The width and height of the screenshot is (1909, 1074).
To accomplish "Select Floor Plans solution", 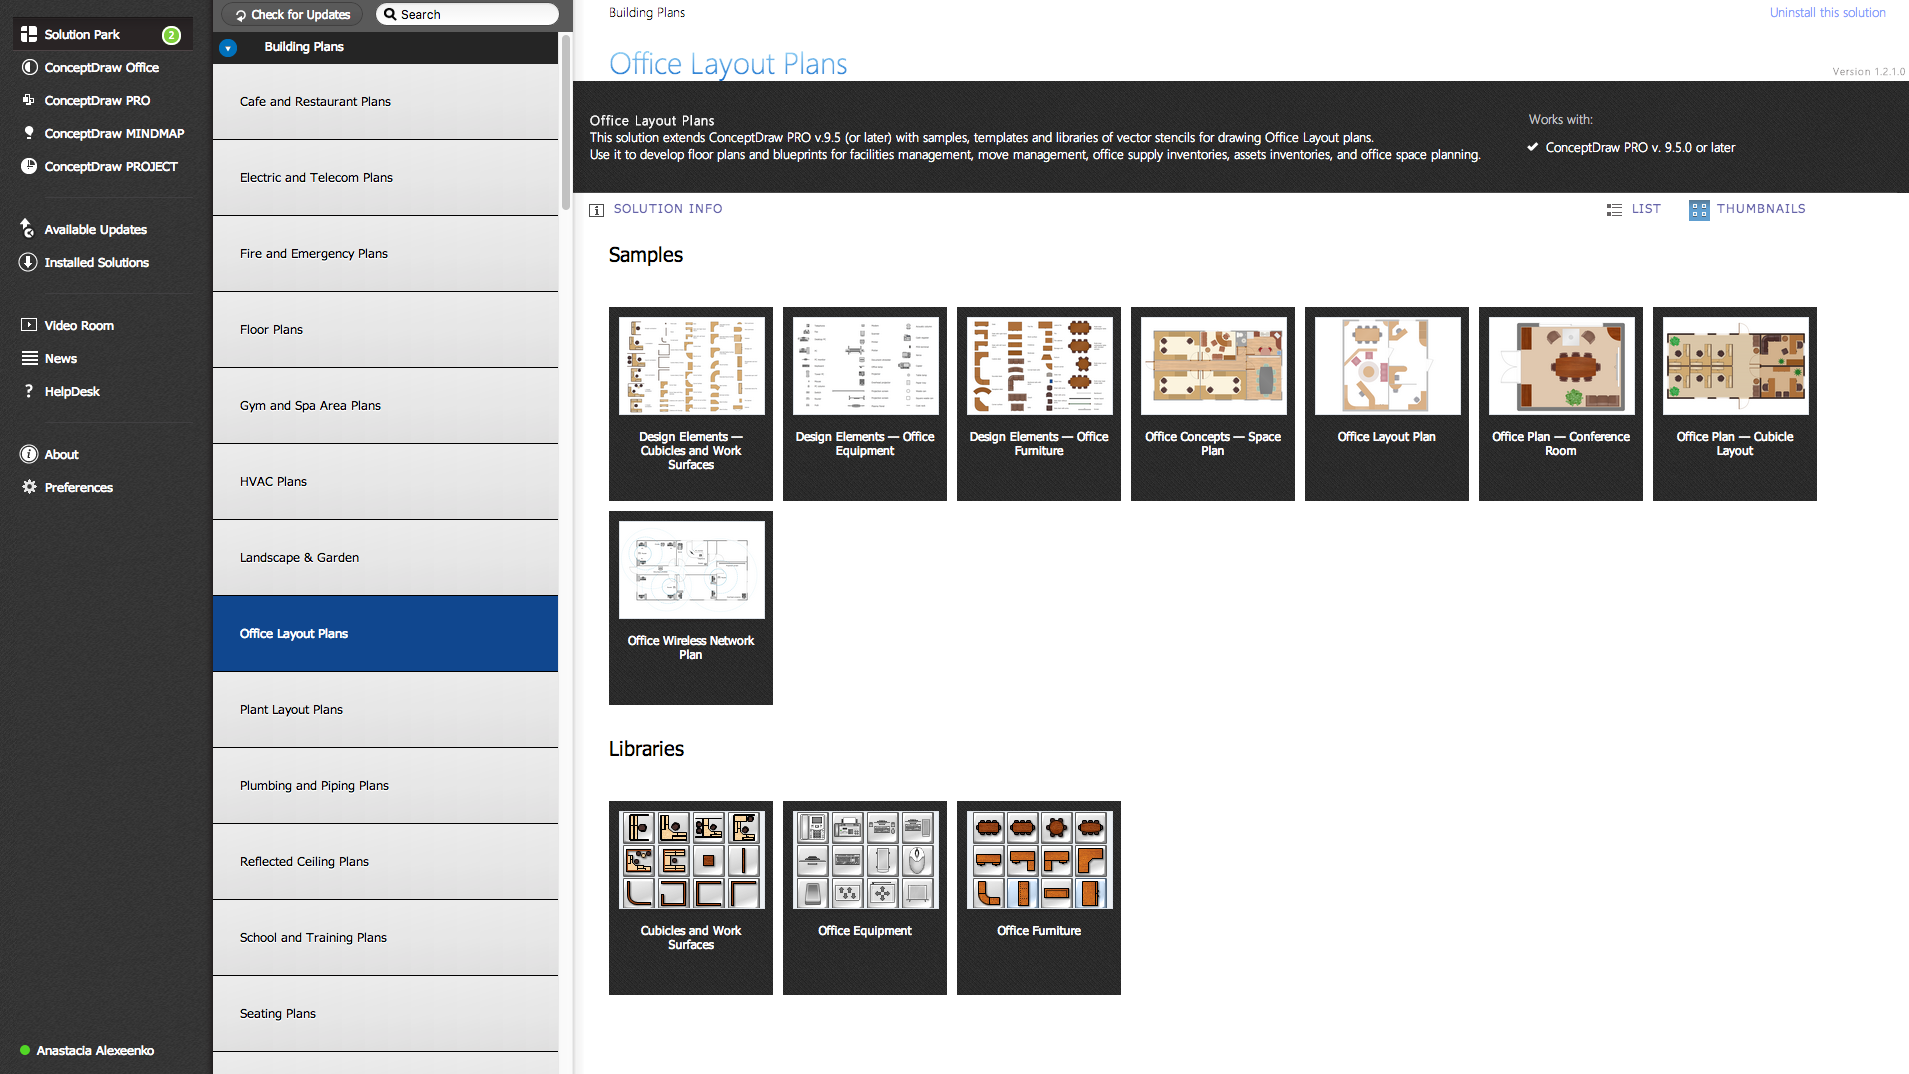I will click(385, 330).
